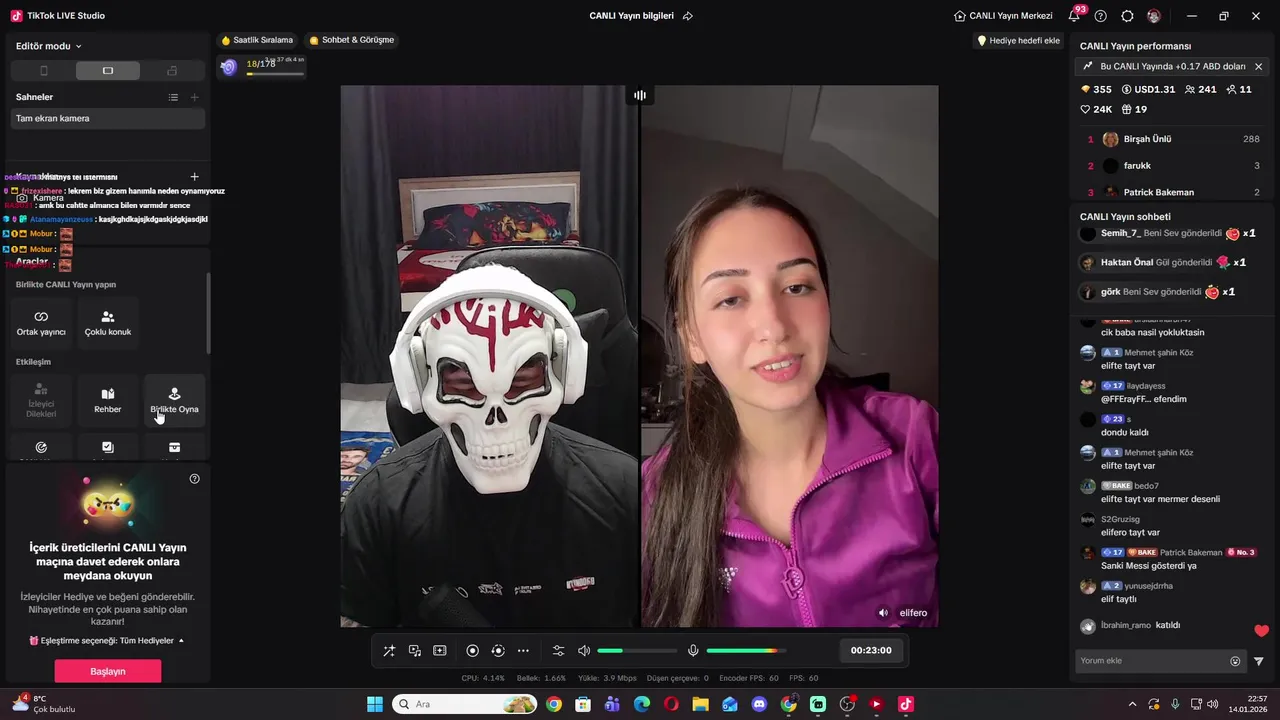Open the Çoklu konuk multi-guest tool
Screen dimensions: 1280x720
(x=108, y=323)
